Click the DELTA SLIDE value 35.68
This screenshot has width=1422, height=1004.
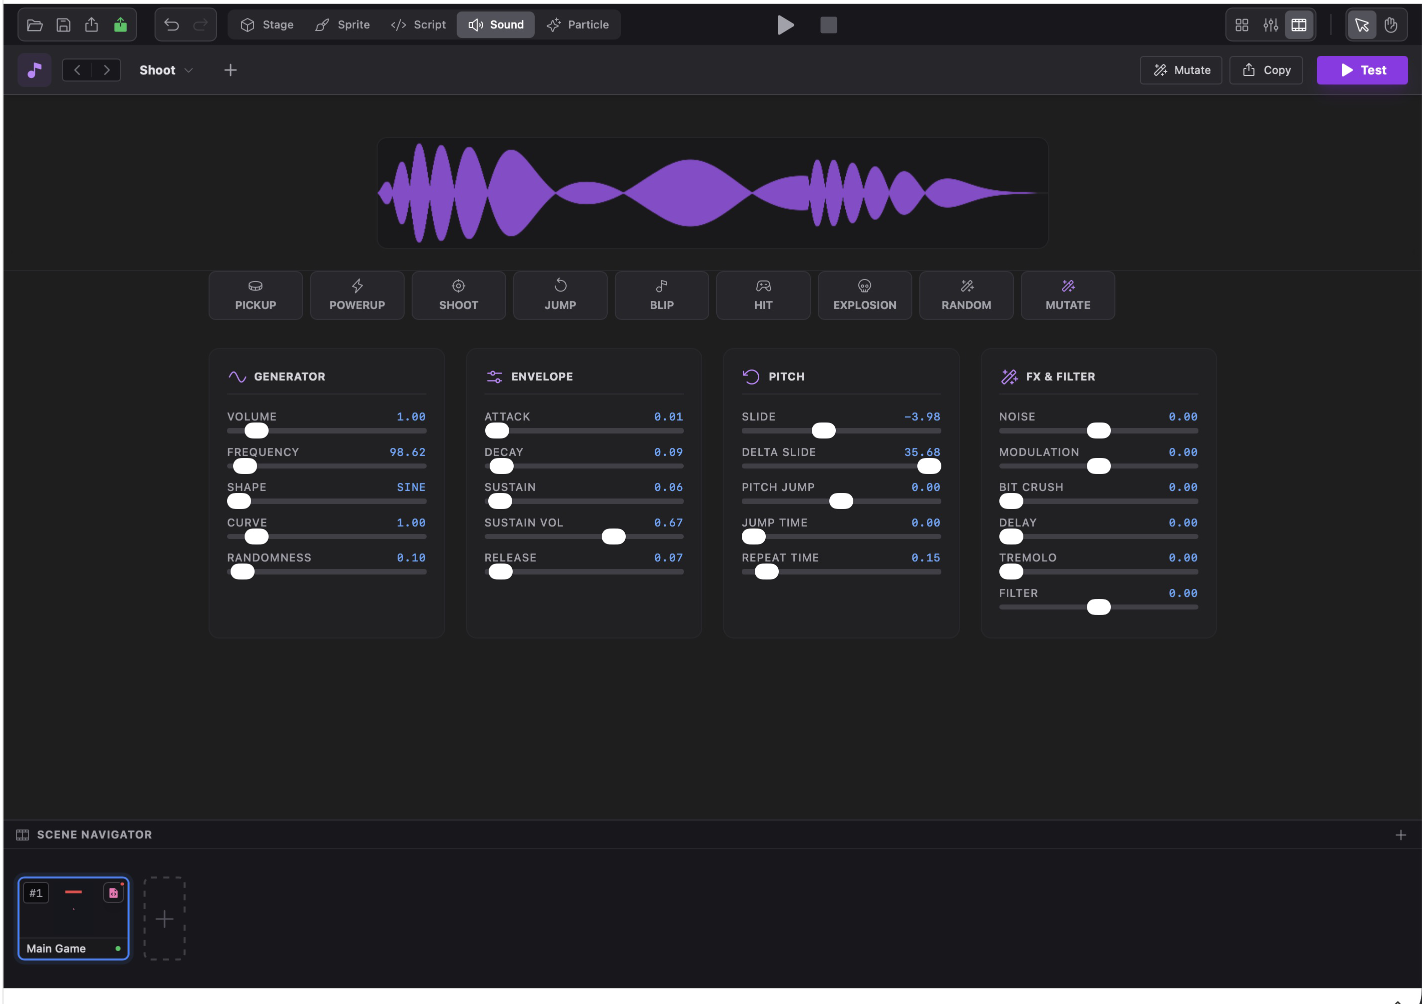click(922, 452)
